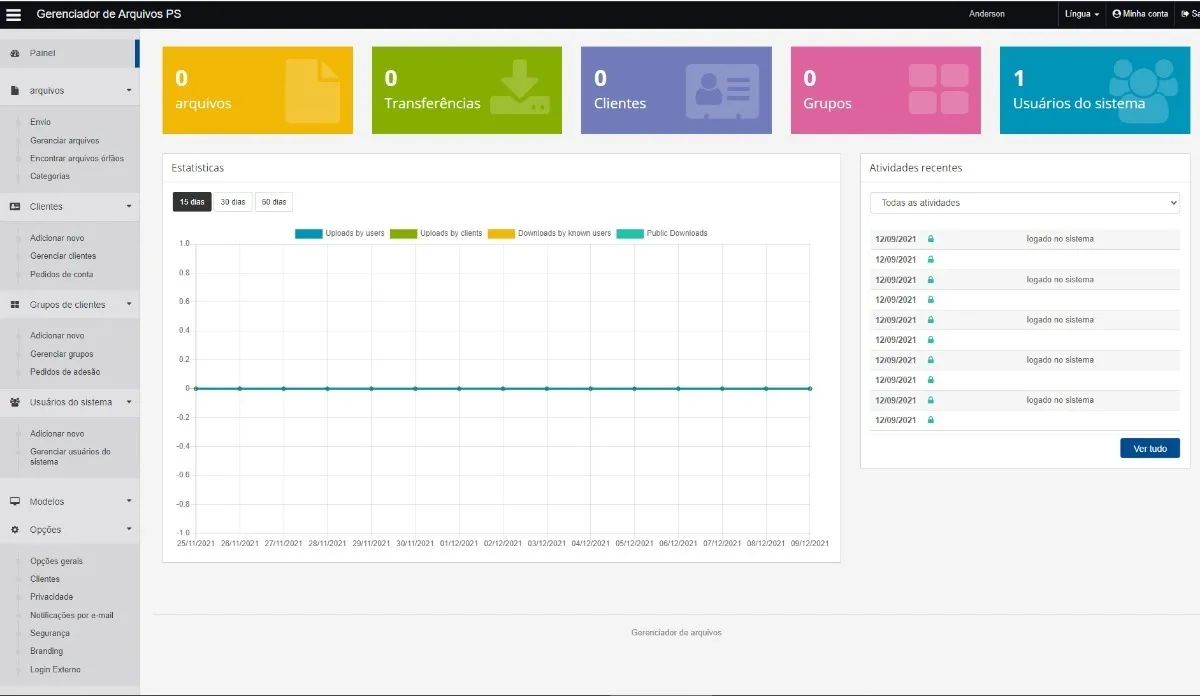Select the 60 dias statistics tab
Viewport: 1200px width, 696px height.
[x=274, y=202]
